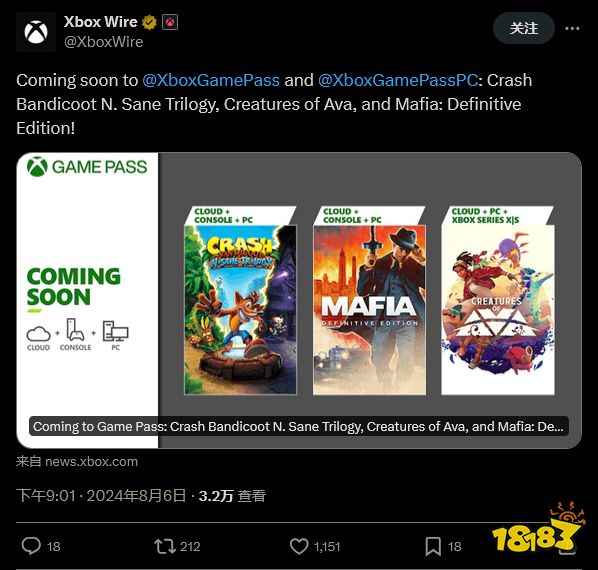Open the reply comment icon

click(x=31, y=546)
